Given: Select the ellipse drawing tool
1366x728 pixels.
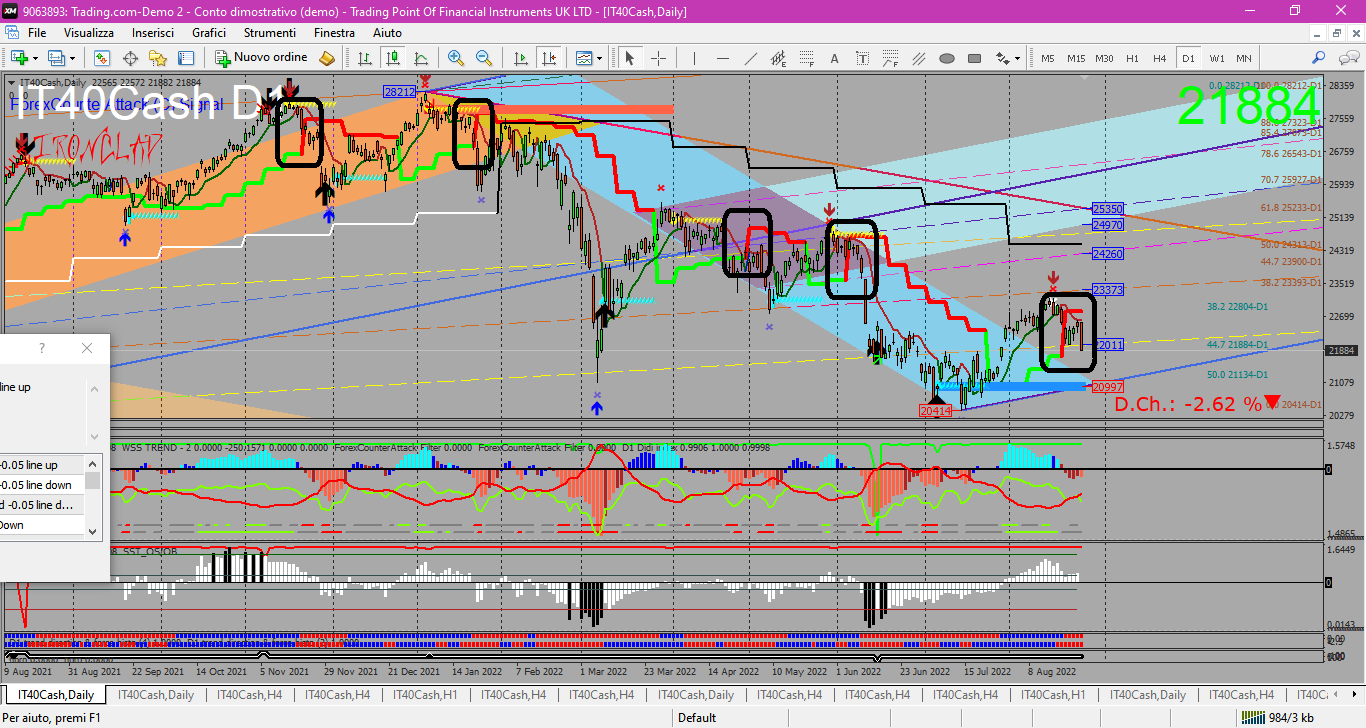Looking at the screenshot, I should 946,58.
